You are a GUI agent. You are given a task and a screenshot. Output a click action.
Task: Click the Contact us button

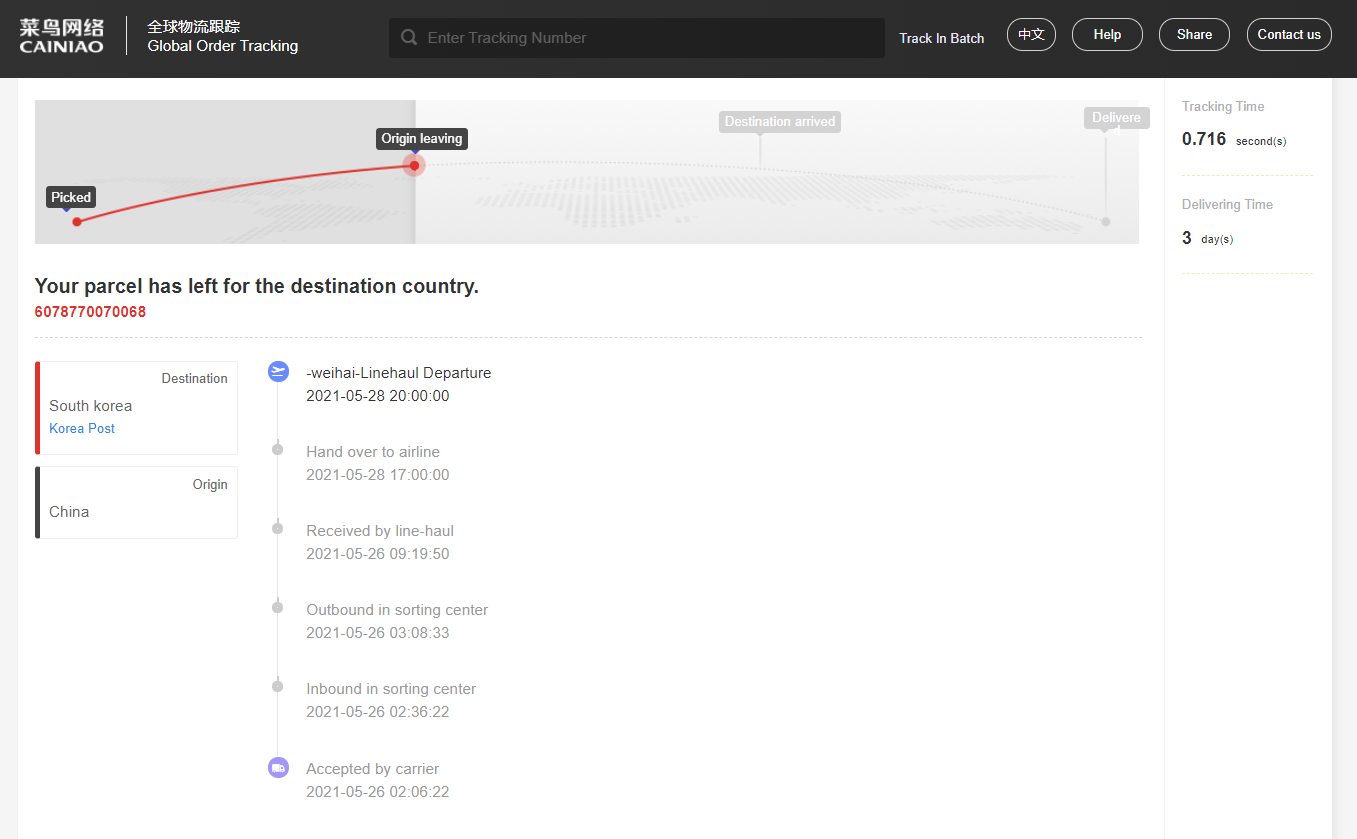(1289, 34)
